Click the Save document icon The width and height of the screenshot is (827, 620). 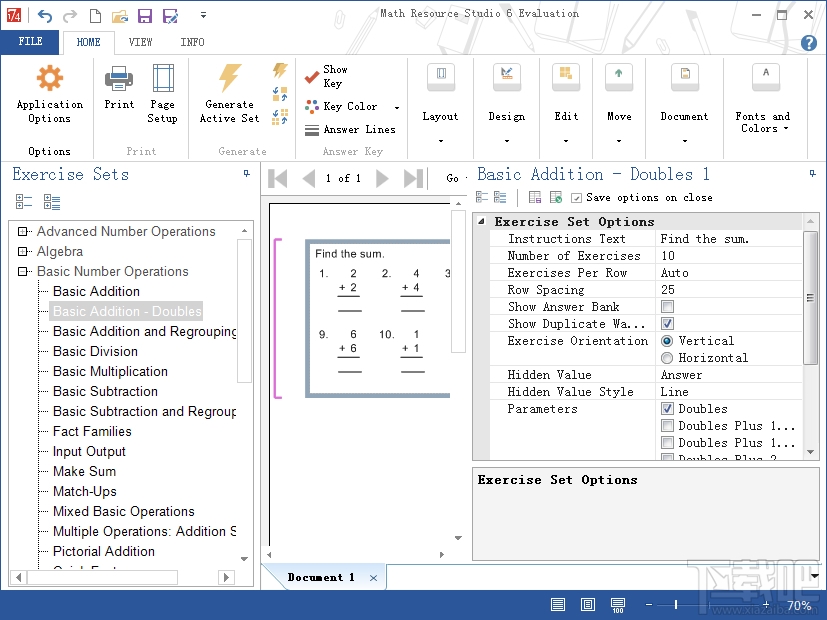click(x=143, y=14)
